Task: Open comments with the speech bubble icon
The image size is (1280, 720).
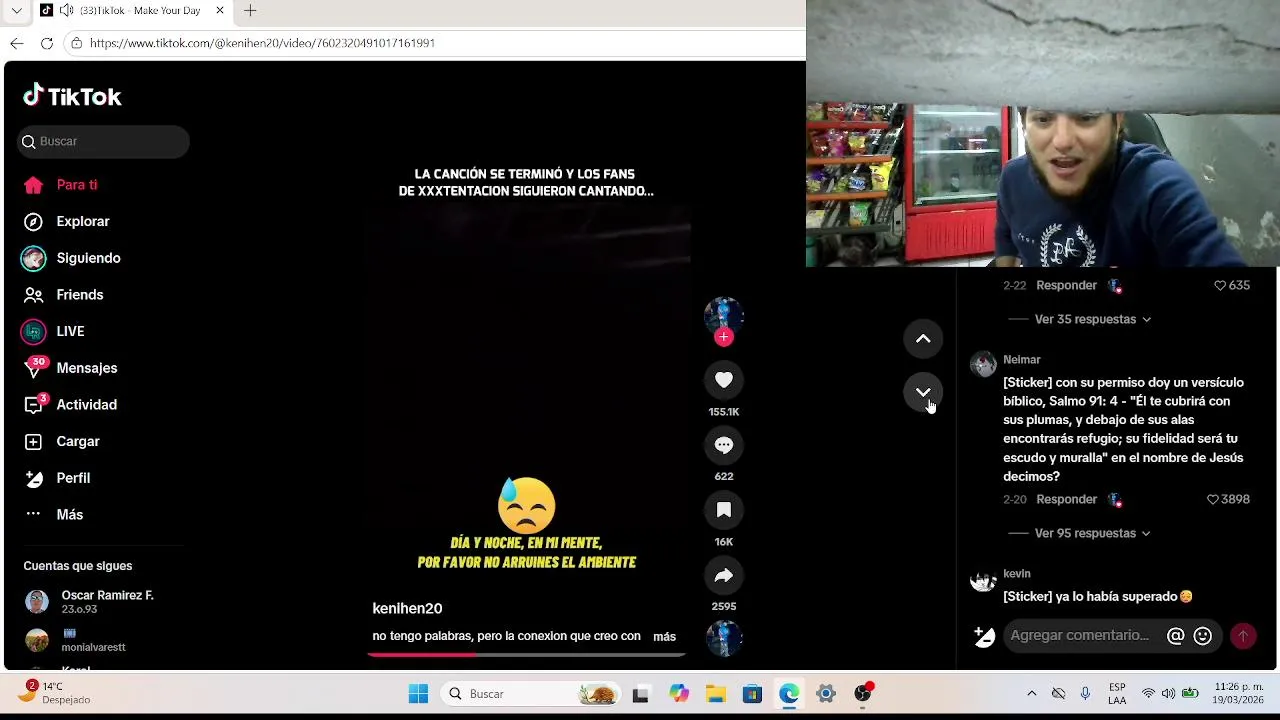Action: click(x=724, y=445)
